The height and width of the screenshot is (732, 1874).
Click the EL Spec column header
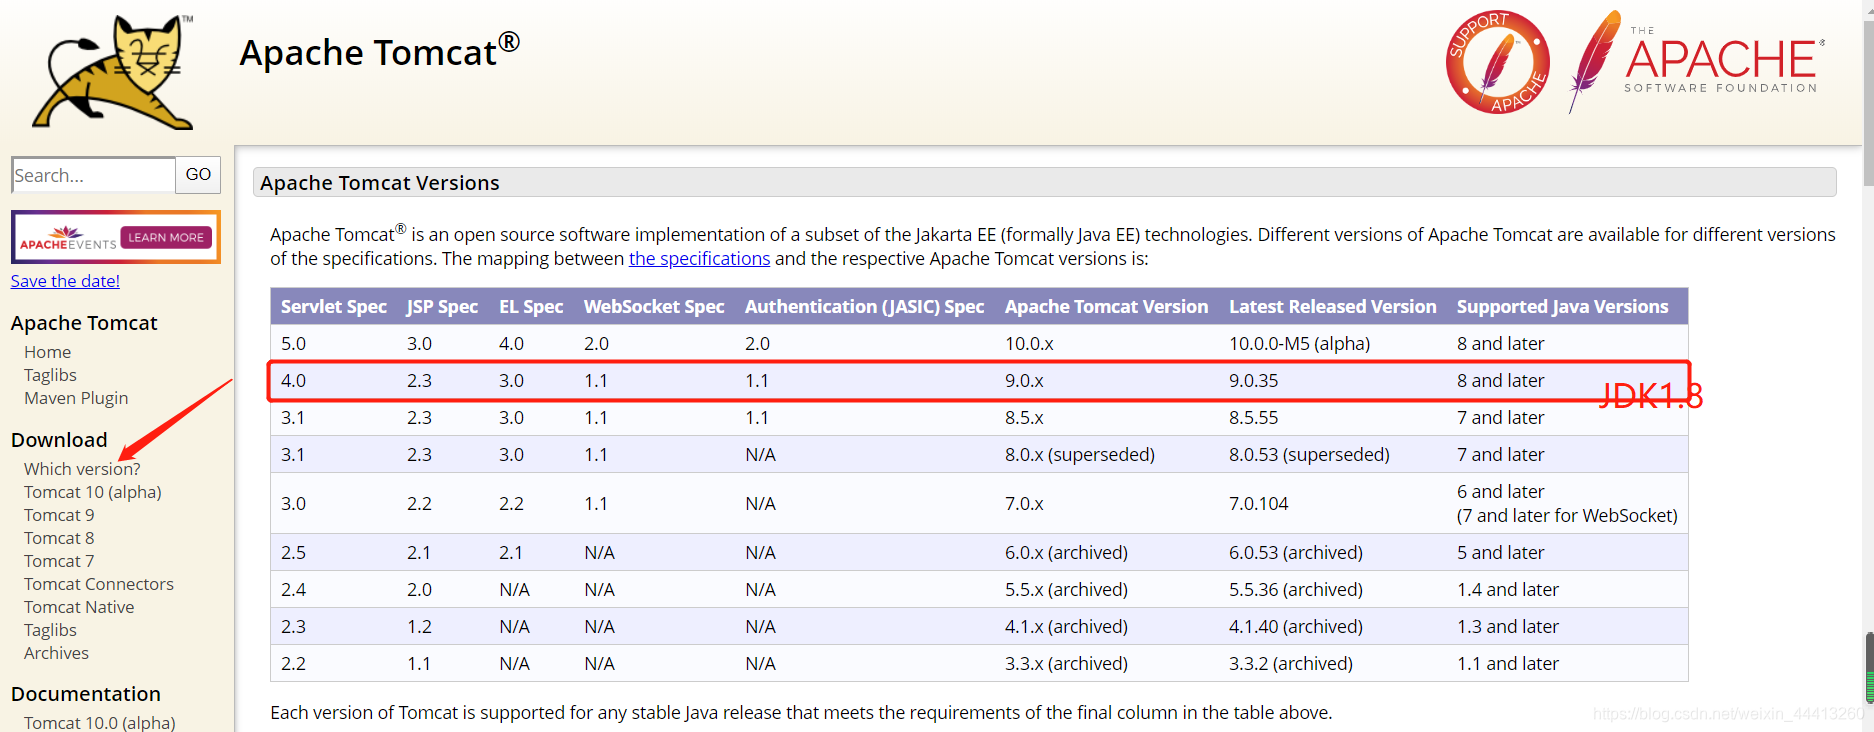pyautogui.click(x=531, y=307)
